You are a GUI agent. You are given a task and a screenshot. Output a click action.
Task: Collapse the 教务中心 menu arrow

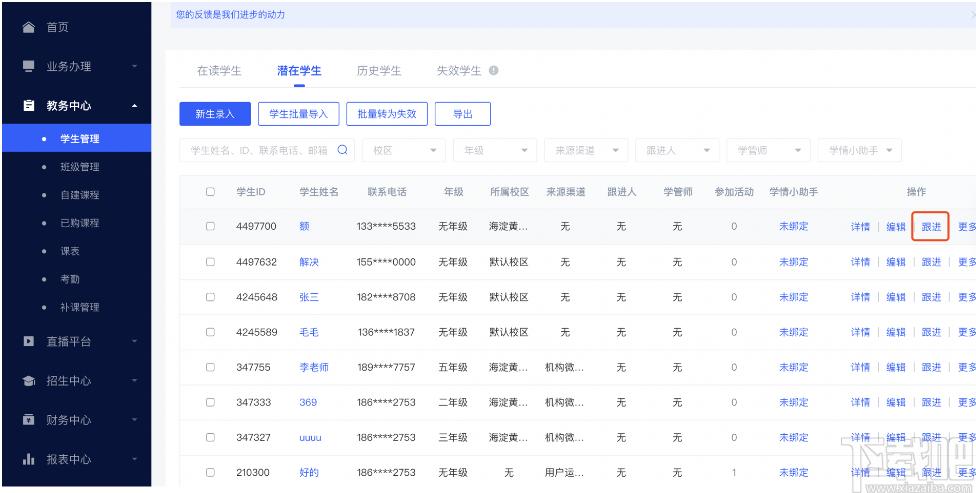[x=135, y=106]
